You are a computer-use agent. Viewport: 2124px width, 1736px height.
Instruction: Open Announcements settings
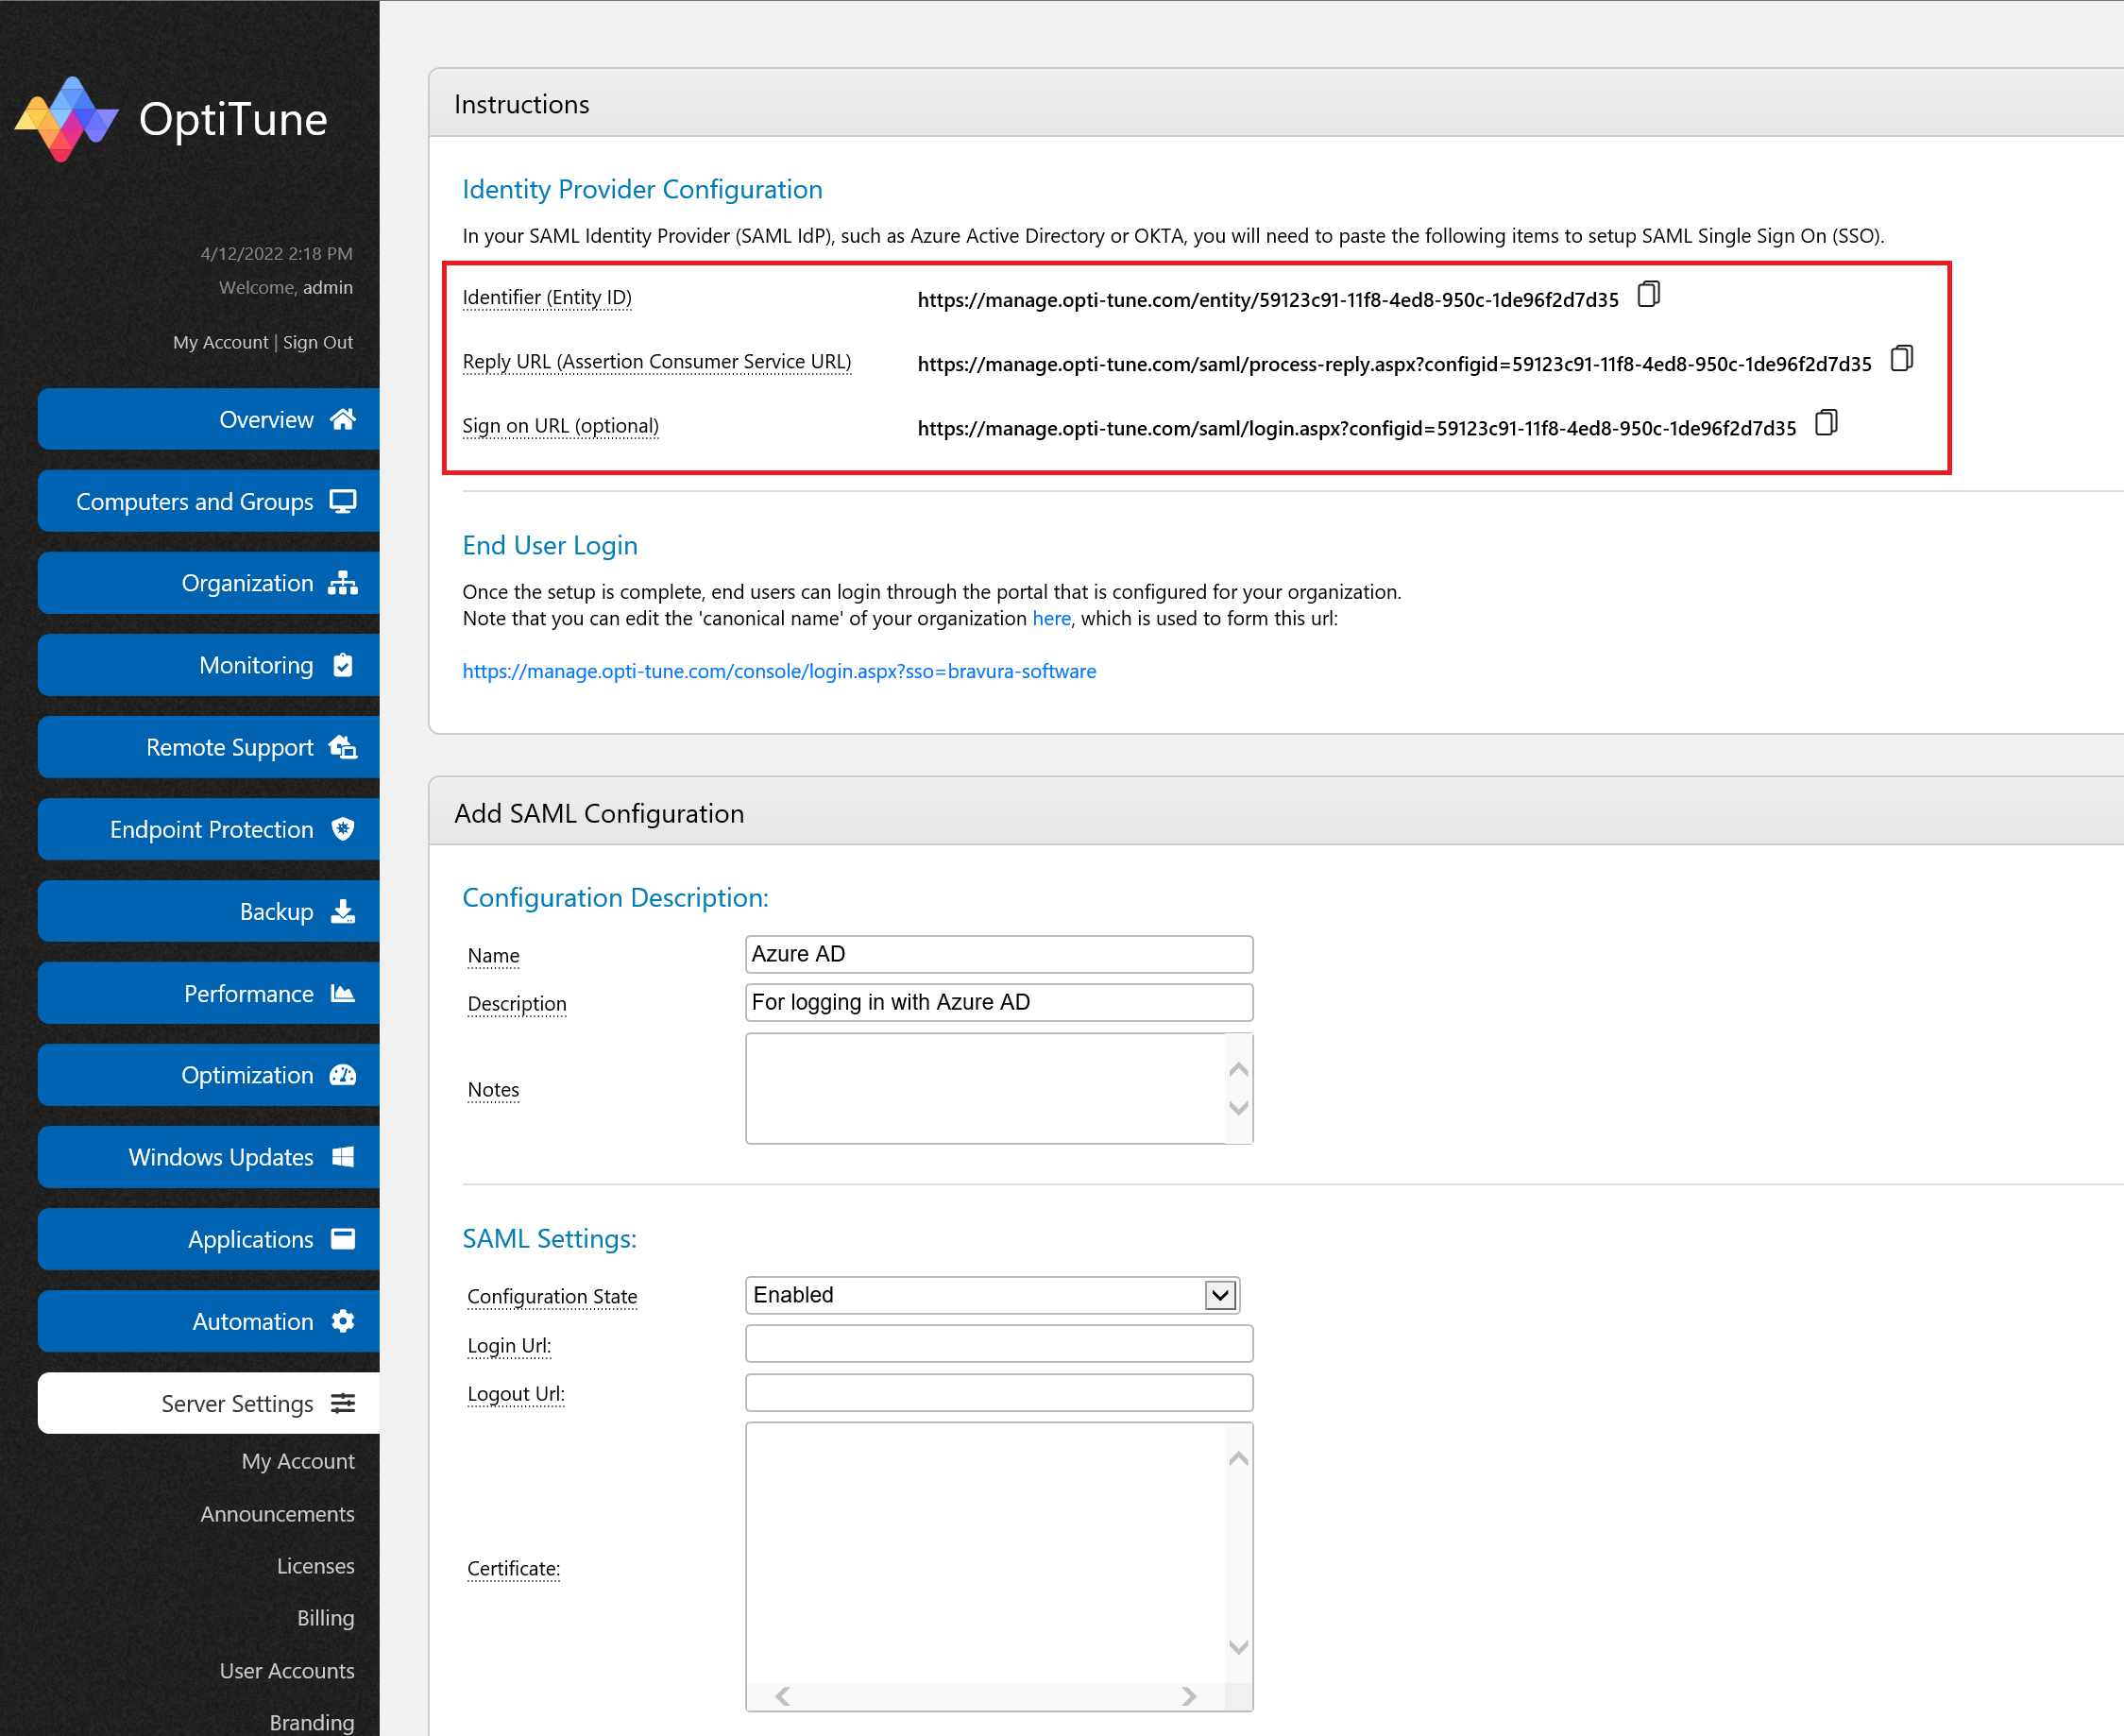coord(277,1514)
